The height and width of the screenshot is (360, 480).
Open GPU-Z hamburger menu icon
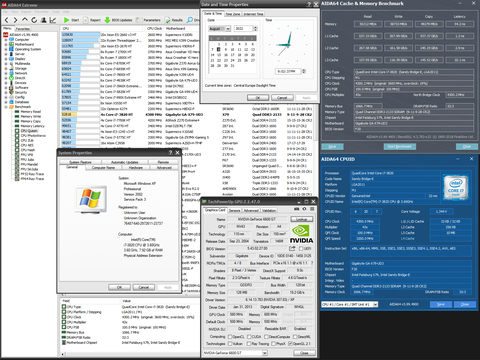pyautogui.click(x=312, y=209)
